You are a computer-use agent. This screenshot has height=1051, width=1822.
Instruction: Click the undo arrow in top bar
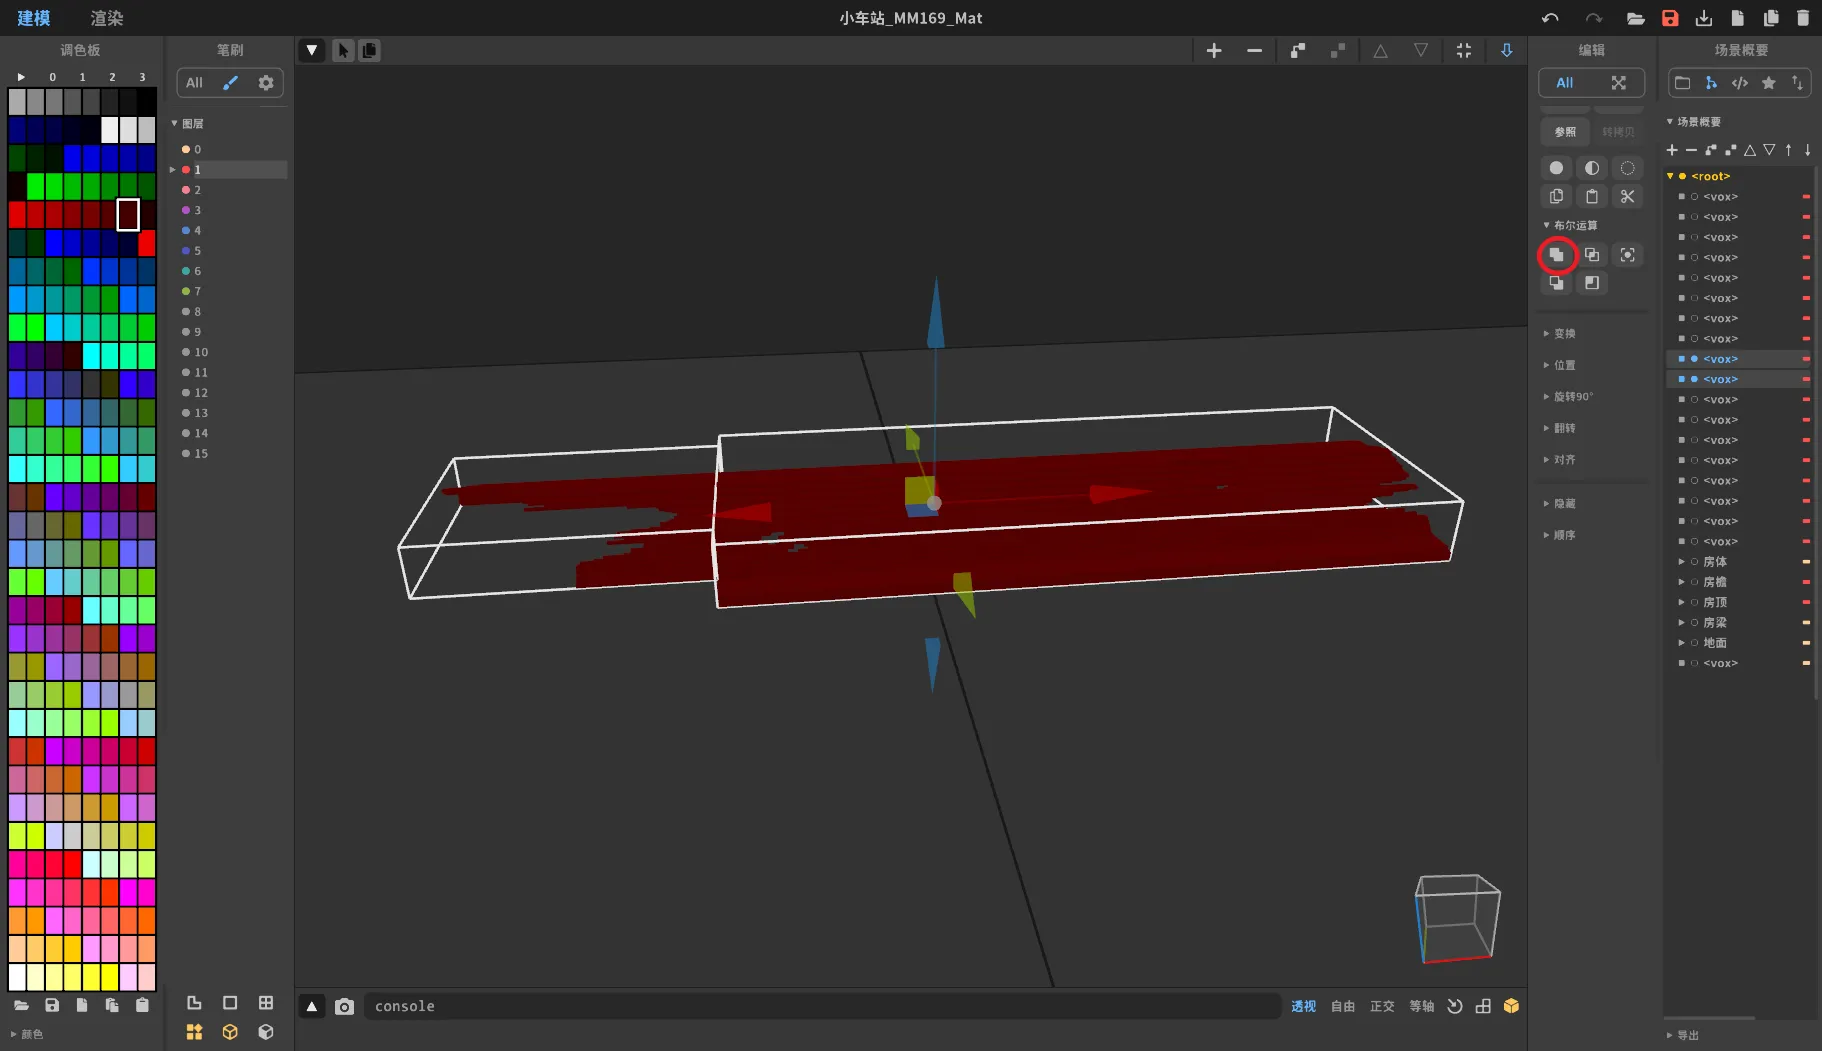pos(1550,18)
